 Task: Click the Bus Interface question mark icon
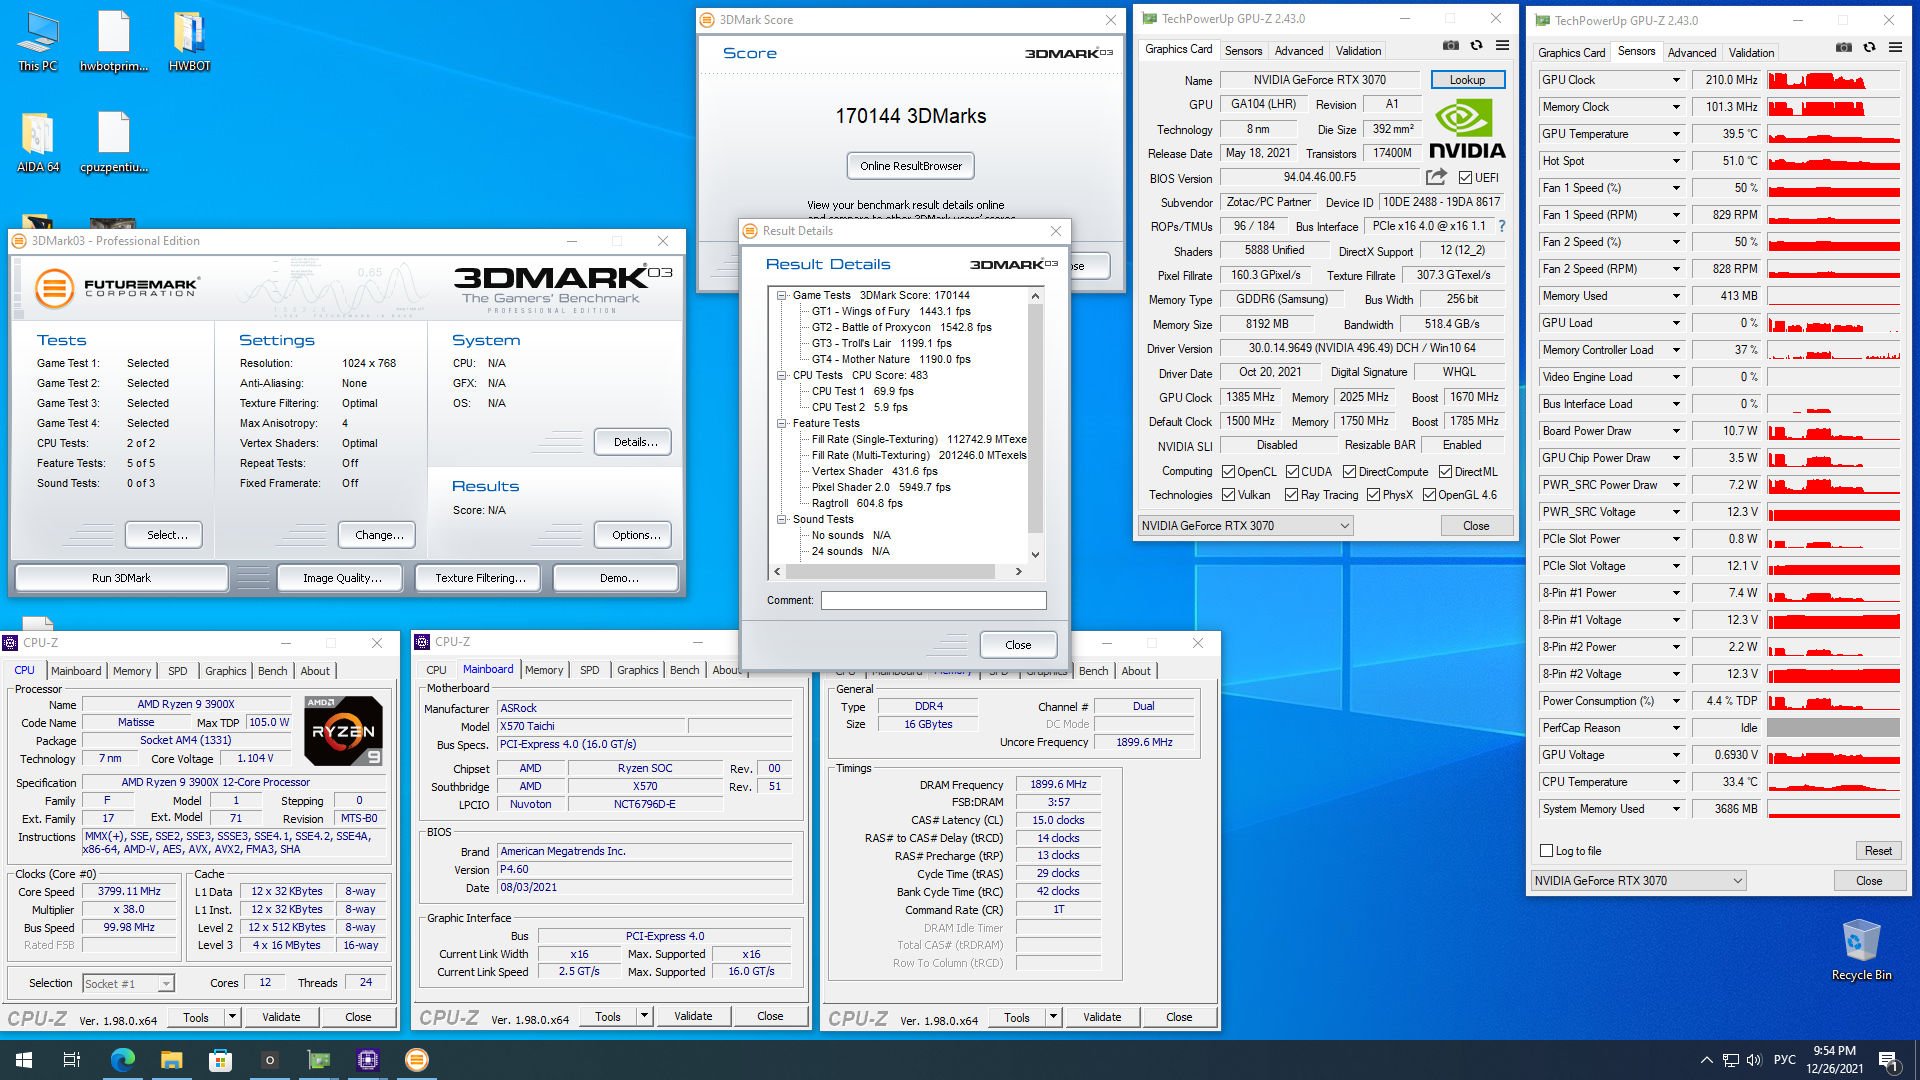[1501, 226]
